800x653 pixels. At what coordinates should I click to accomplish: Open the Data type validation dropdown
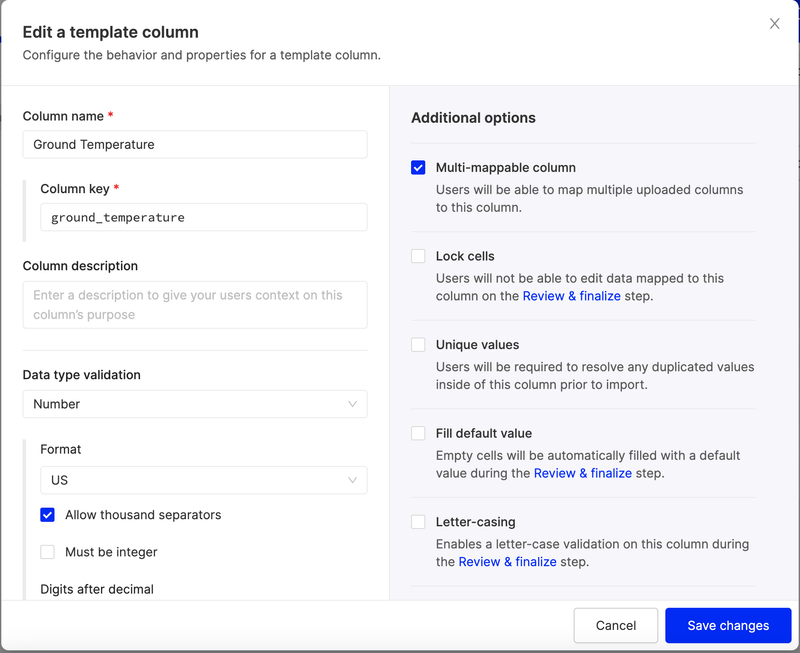click(196, 404)
